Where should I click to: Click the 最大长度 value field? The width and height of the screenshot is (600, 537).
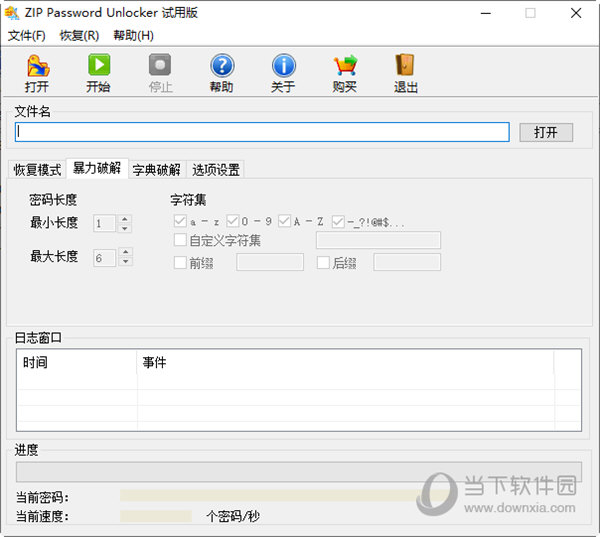click(x=104, y=258)
